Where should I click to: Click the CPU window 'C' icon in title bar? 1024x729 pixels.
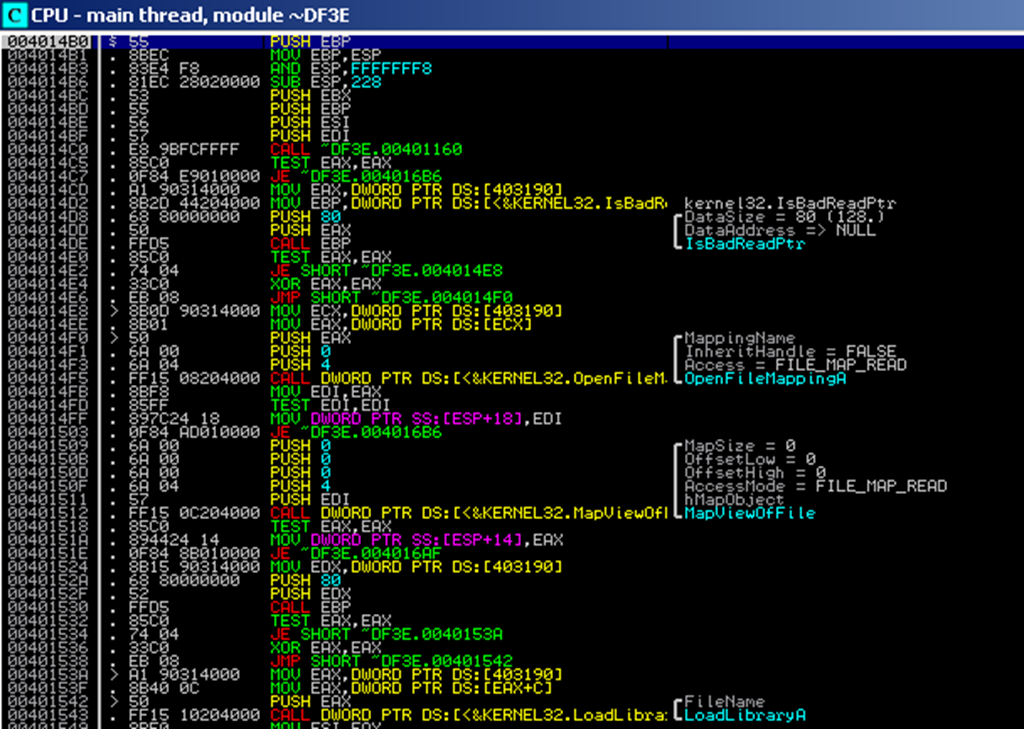(15, 15)
